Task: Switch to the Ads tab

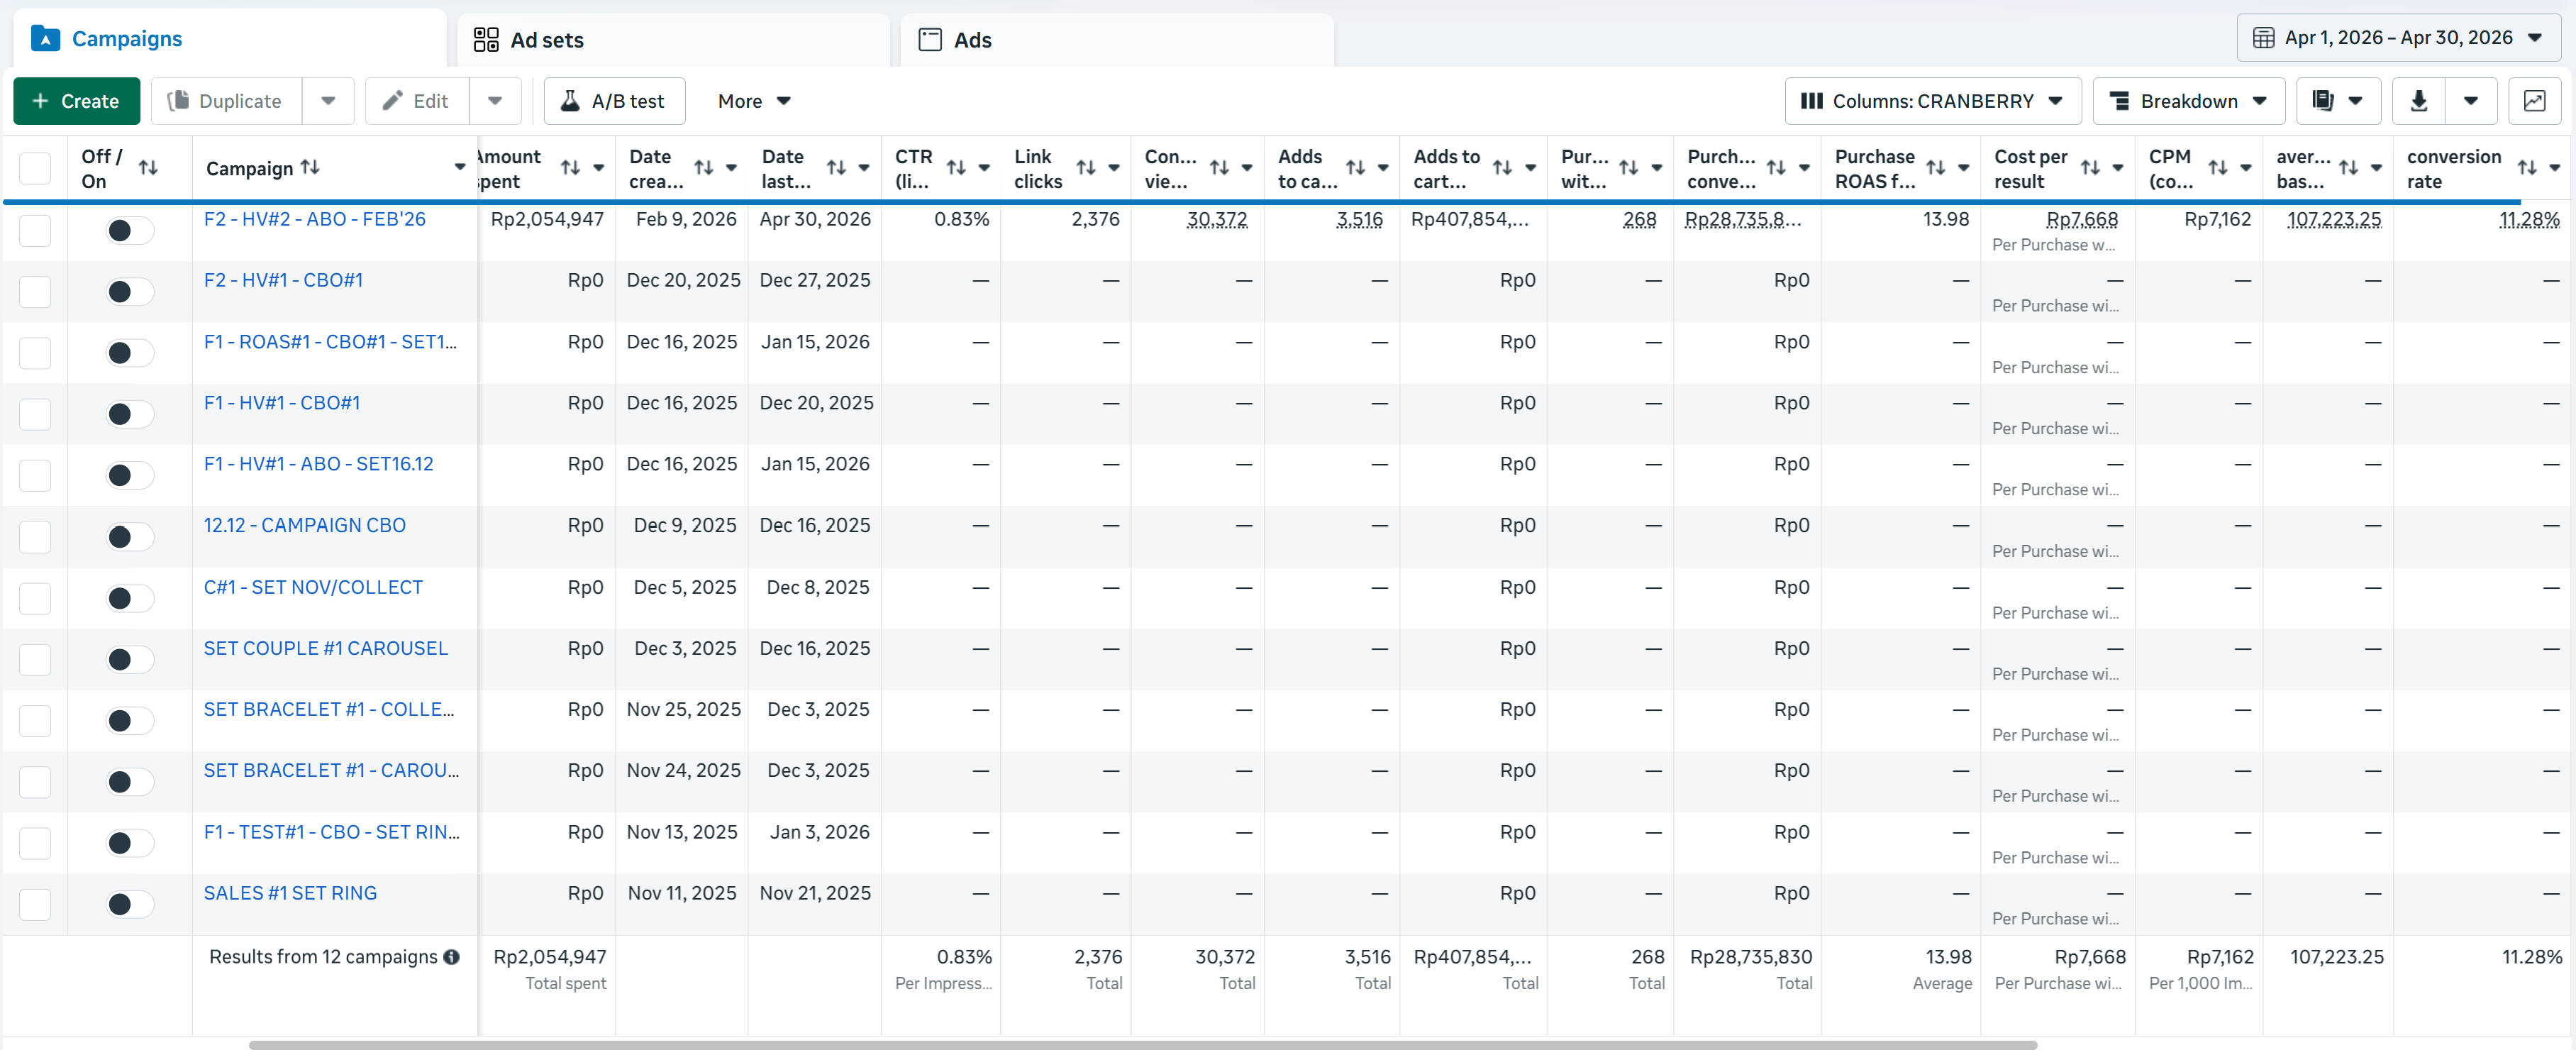Action: click(1117, 40)
